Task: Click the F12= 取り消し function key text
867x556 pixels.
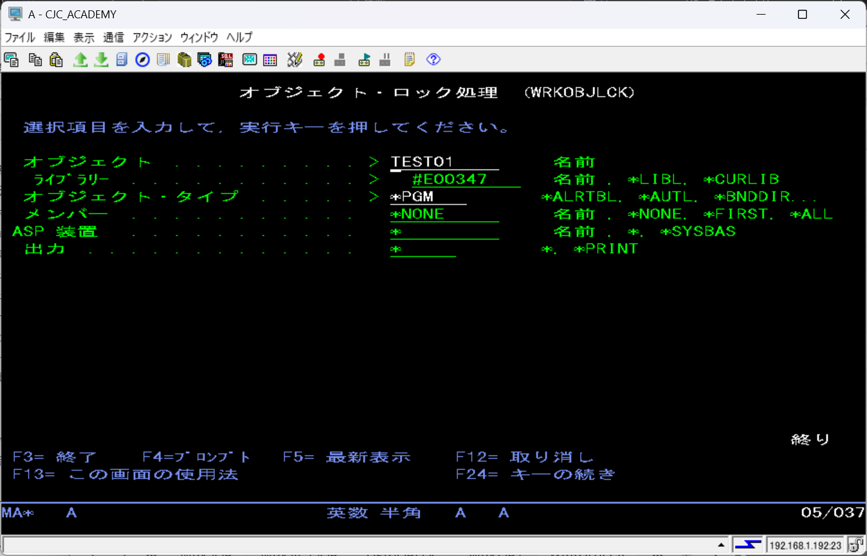Action: [x=525, y=458]
